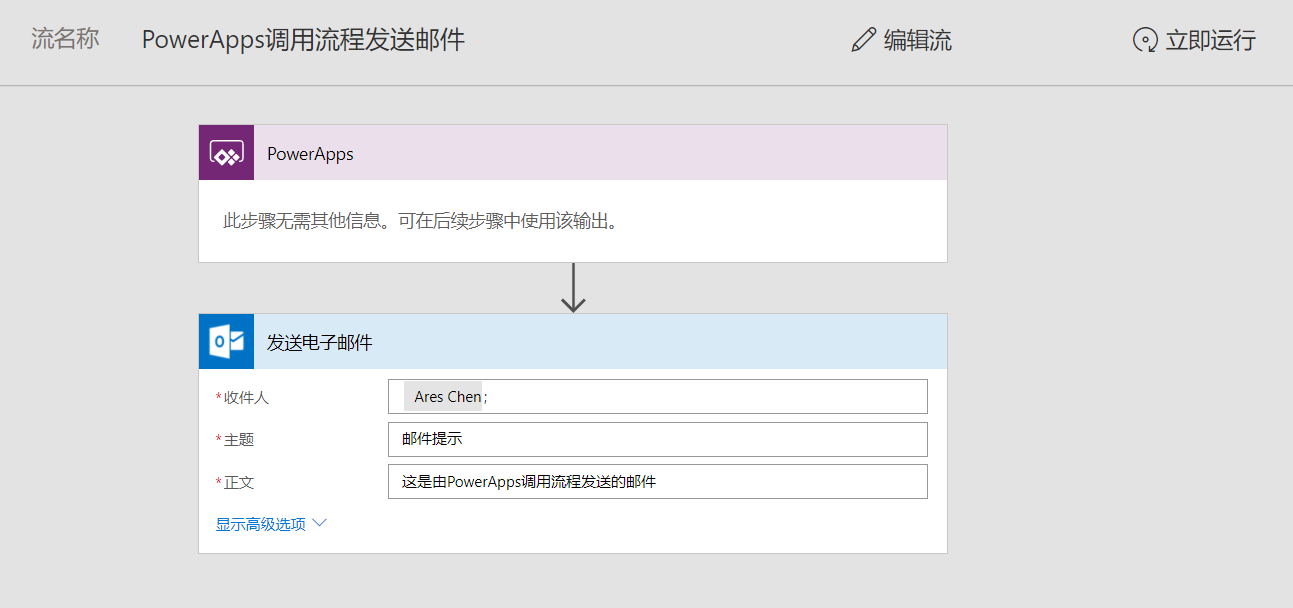1293x608 pixels.
Task: Click empty space in the 收件人 field
Action: coord(700,397)
